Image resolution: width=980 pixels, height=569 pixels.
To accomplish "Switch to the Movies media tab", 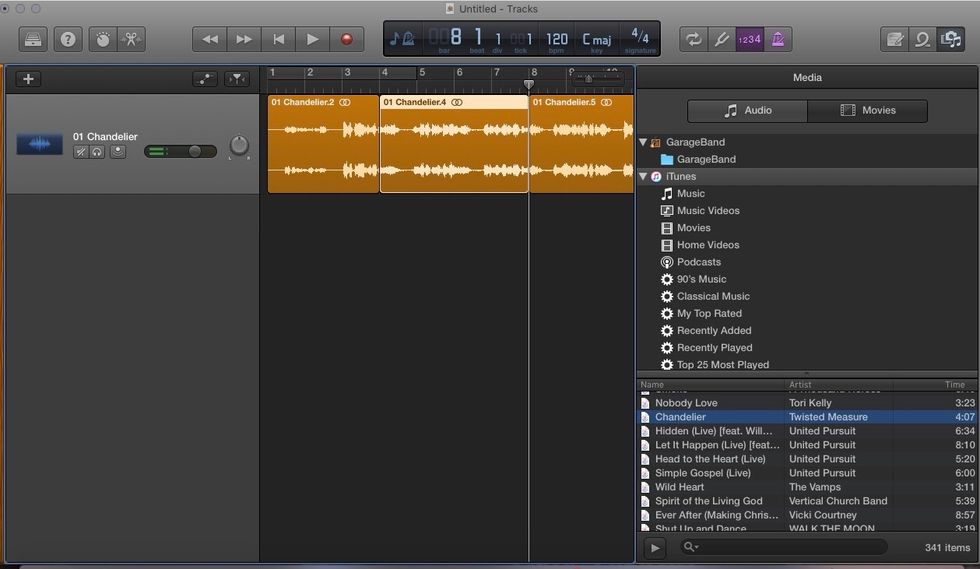I will click(x=868, y=111).
